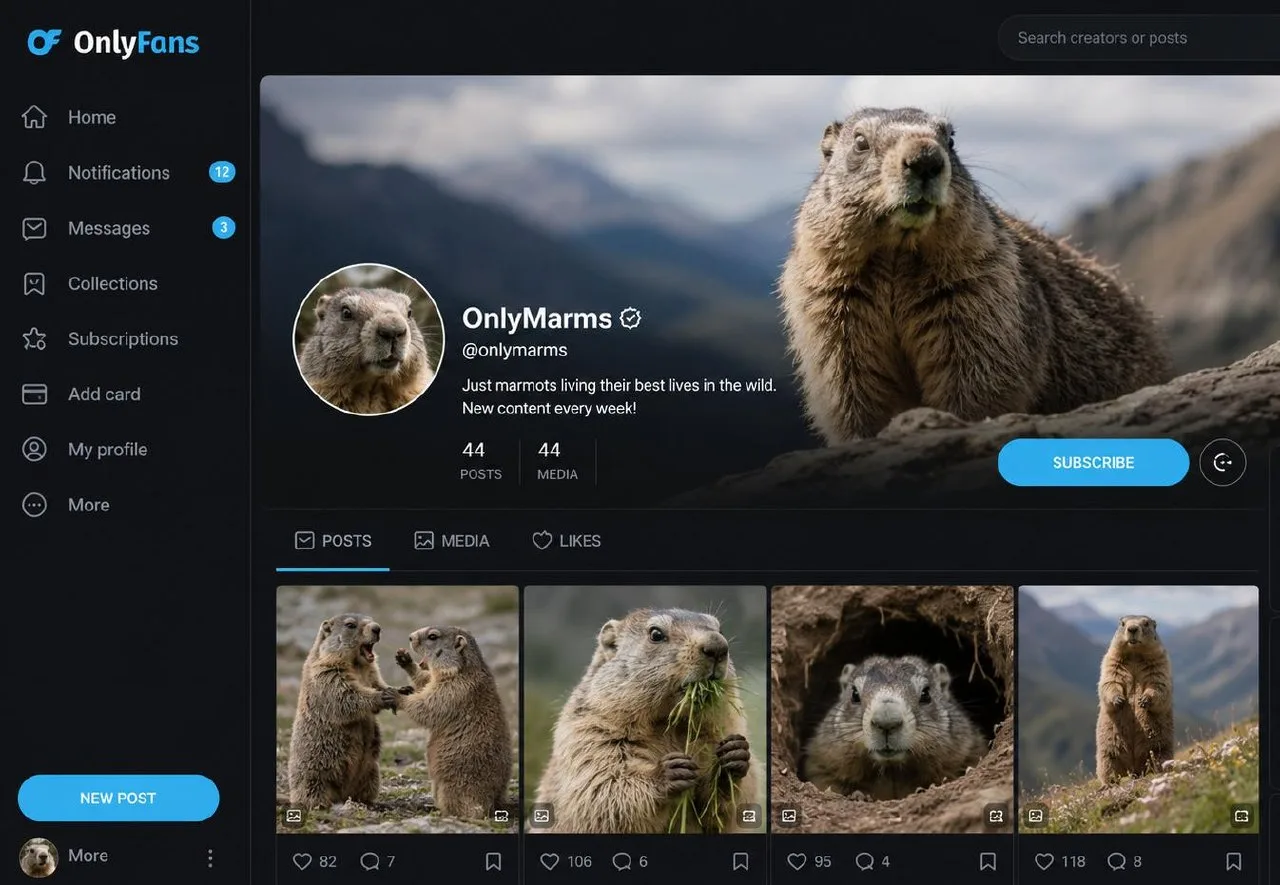Viewport: 1280px width, 885px height.
Task: Click the Subscriptions star icon
Action: pos(34,339)
